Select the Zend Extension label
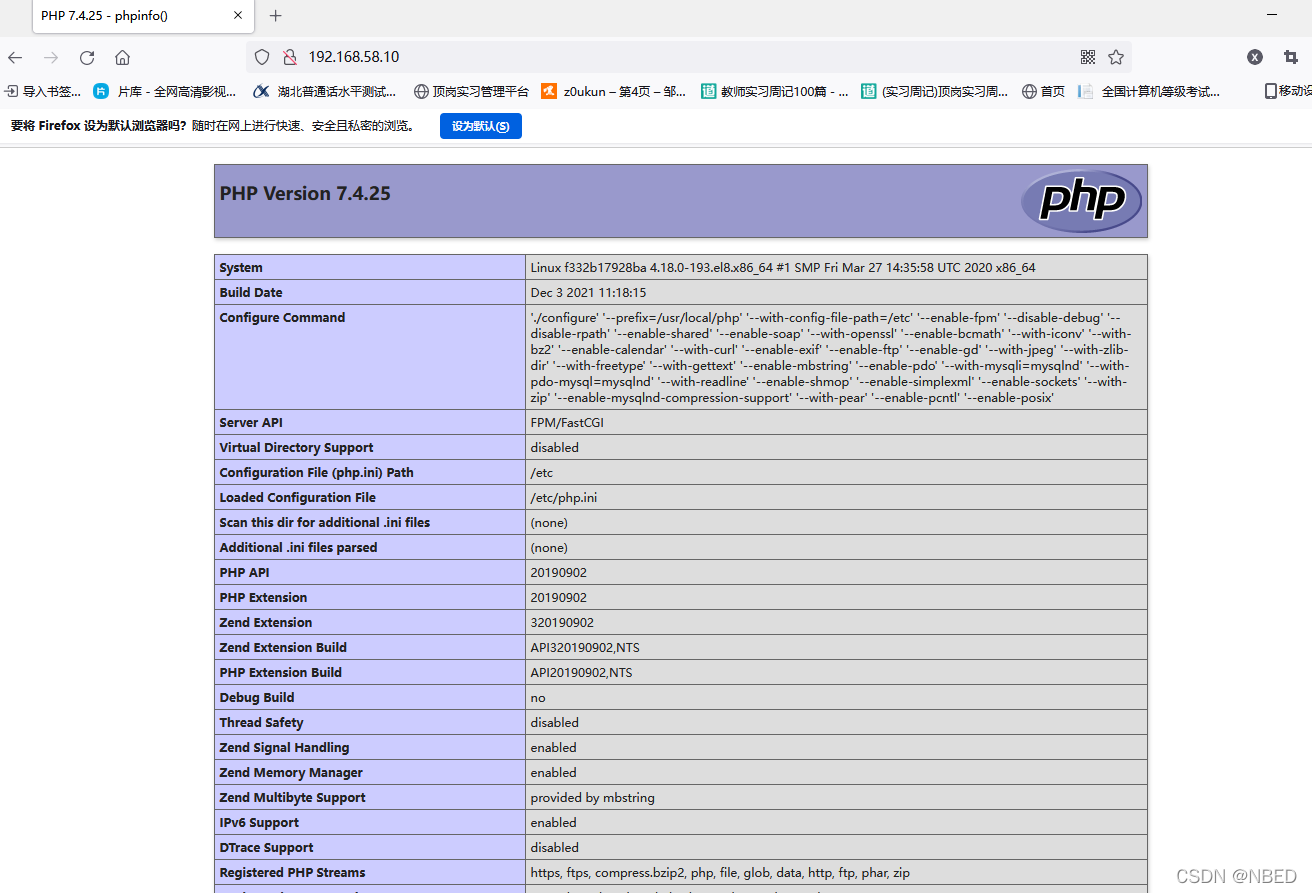 266,623
